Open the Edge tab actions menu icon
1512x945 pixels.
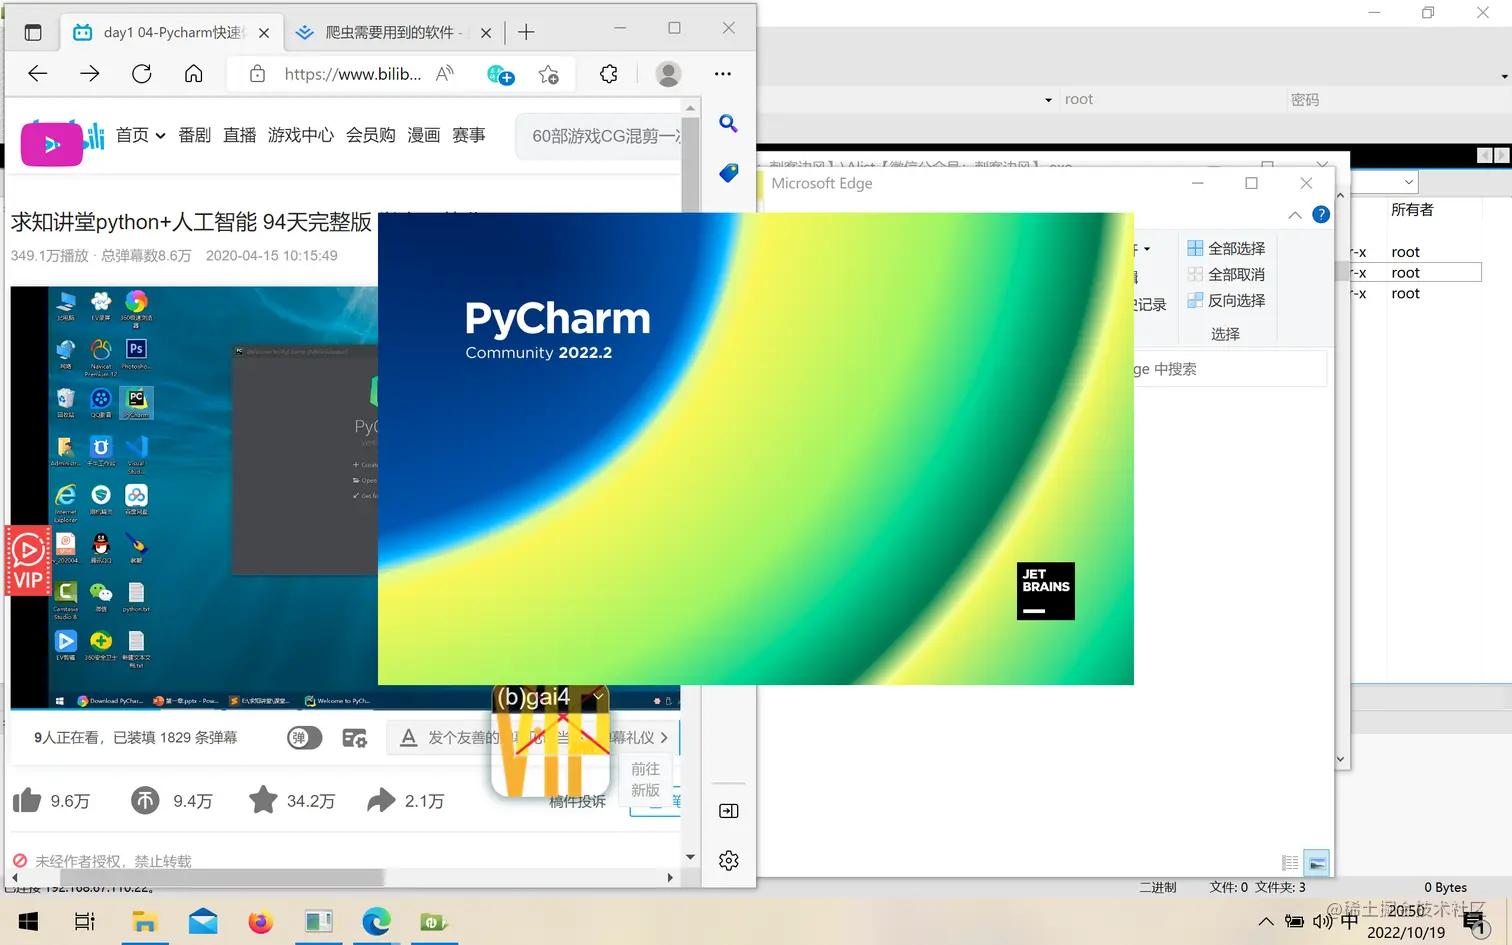(33, 32)
